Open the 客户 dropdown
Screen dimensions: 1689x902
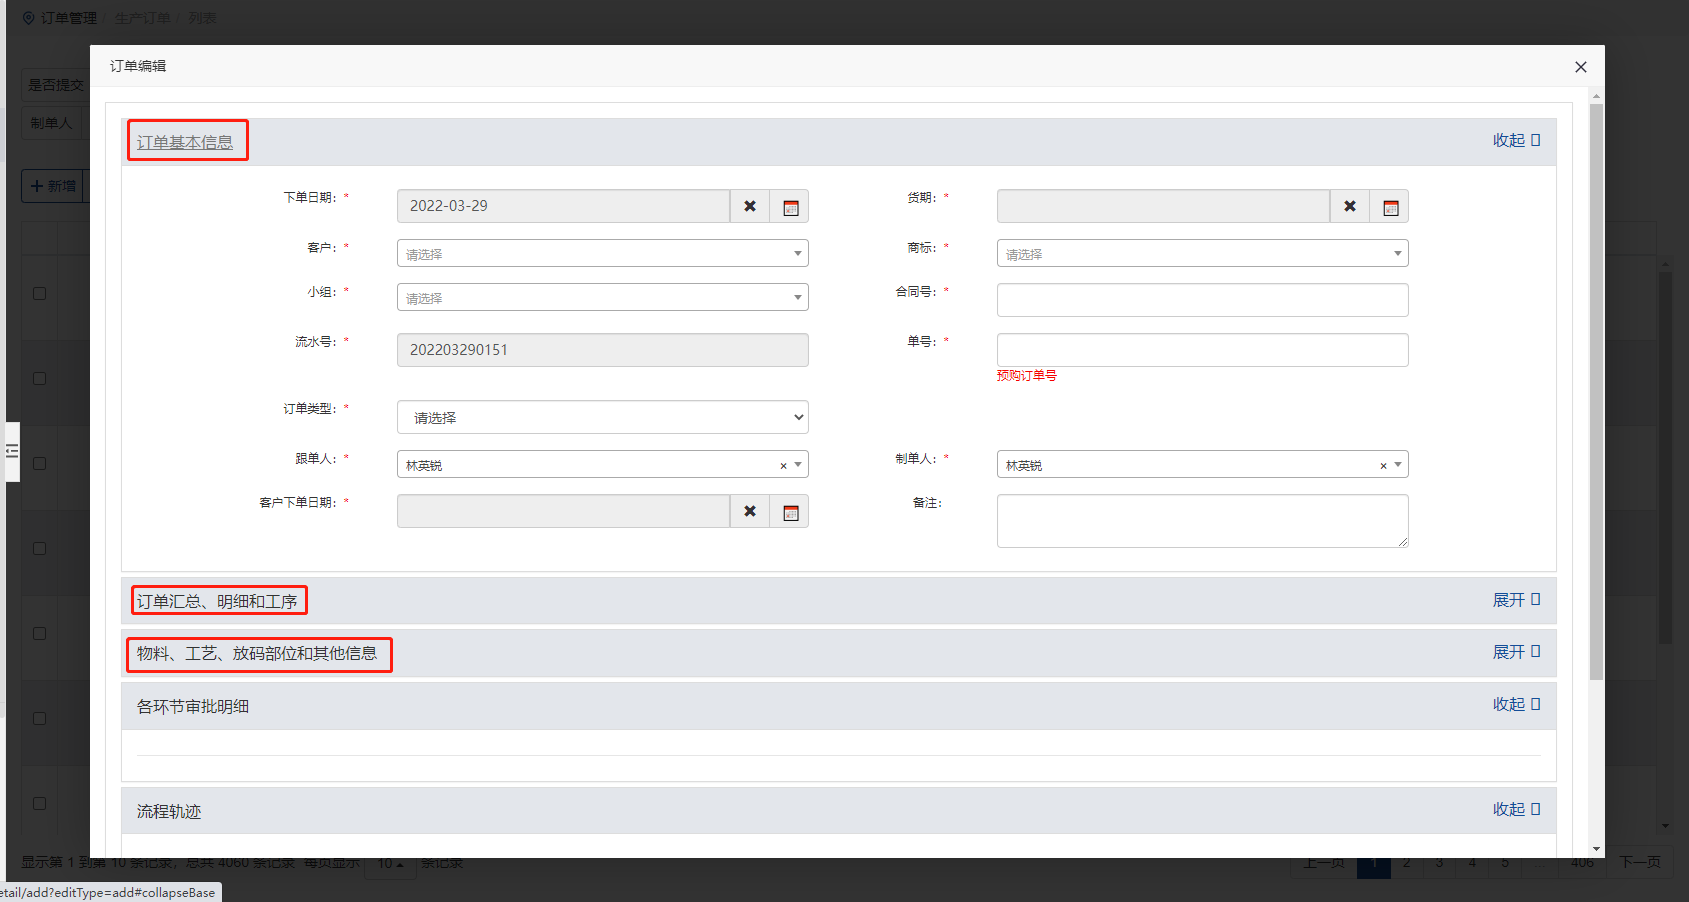(x=602, y=254)
